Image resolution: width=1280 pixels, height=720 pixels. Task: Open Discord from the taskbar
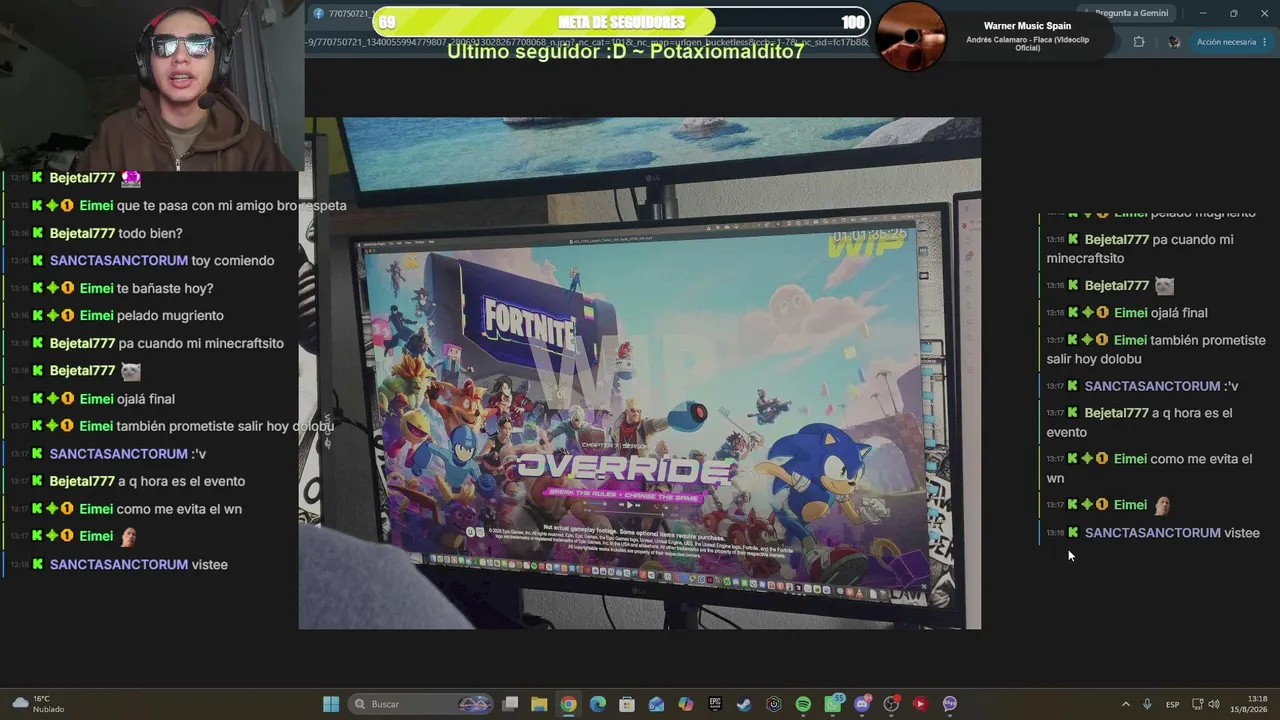pyautogui.click(x=862, y=704)
